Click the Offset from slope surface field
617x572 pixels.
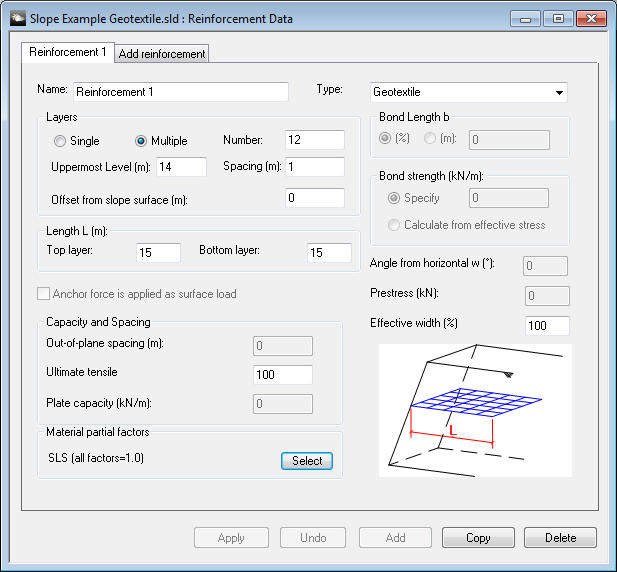(x=315, y=198)
